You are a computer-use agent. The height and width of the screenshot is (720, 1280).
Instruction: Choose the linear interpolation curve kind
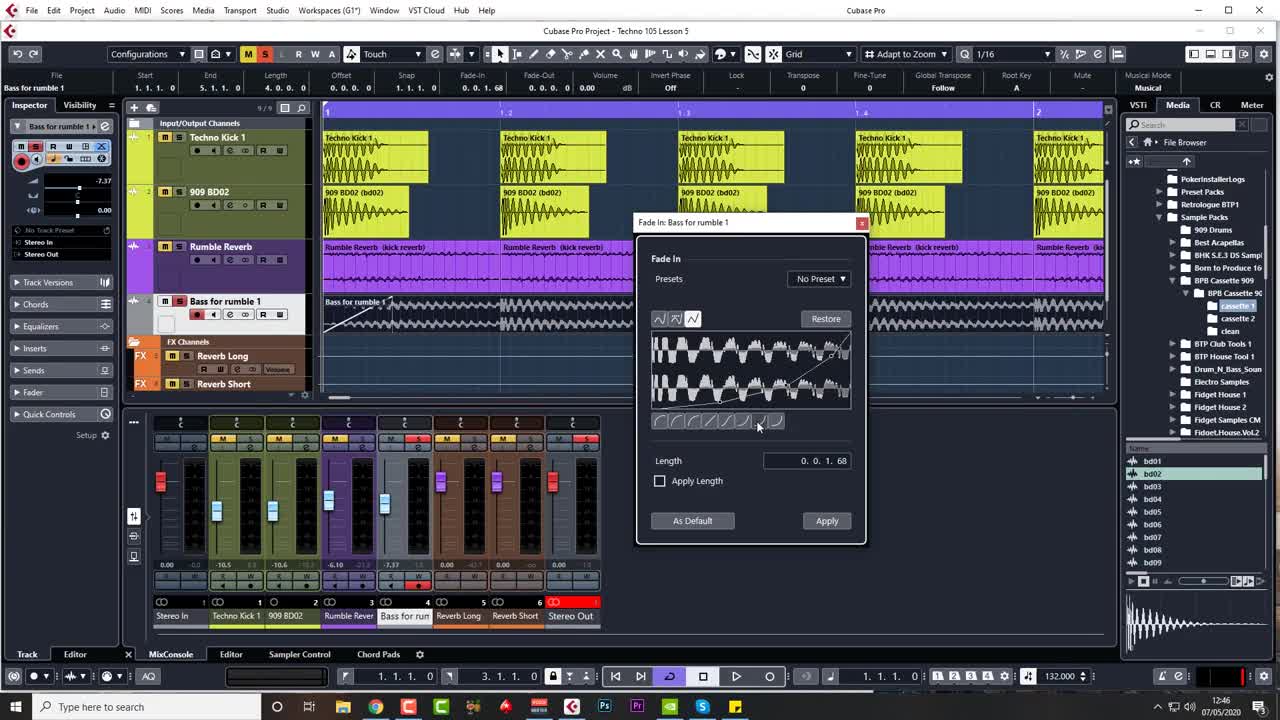pos(693,319)
